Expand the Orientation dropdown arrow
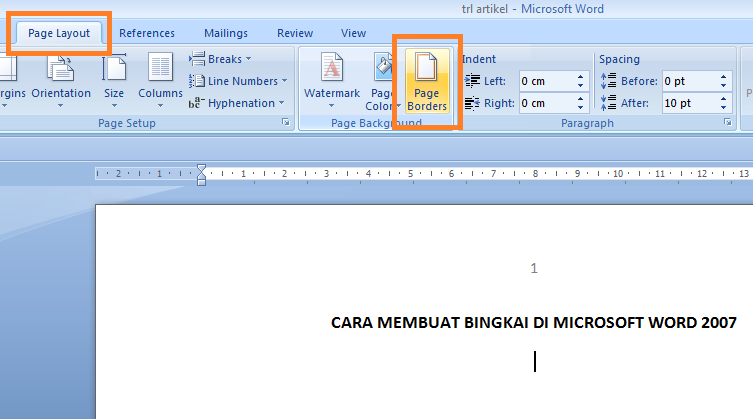Viewport: 753px width, 419px height. [61, 106]
